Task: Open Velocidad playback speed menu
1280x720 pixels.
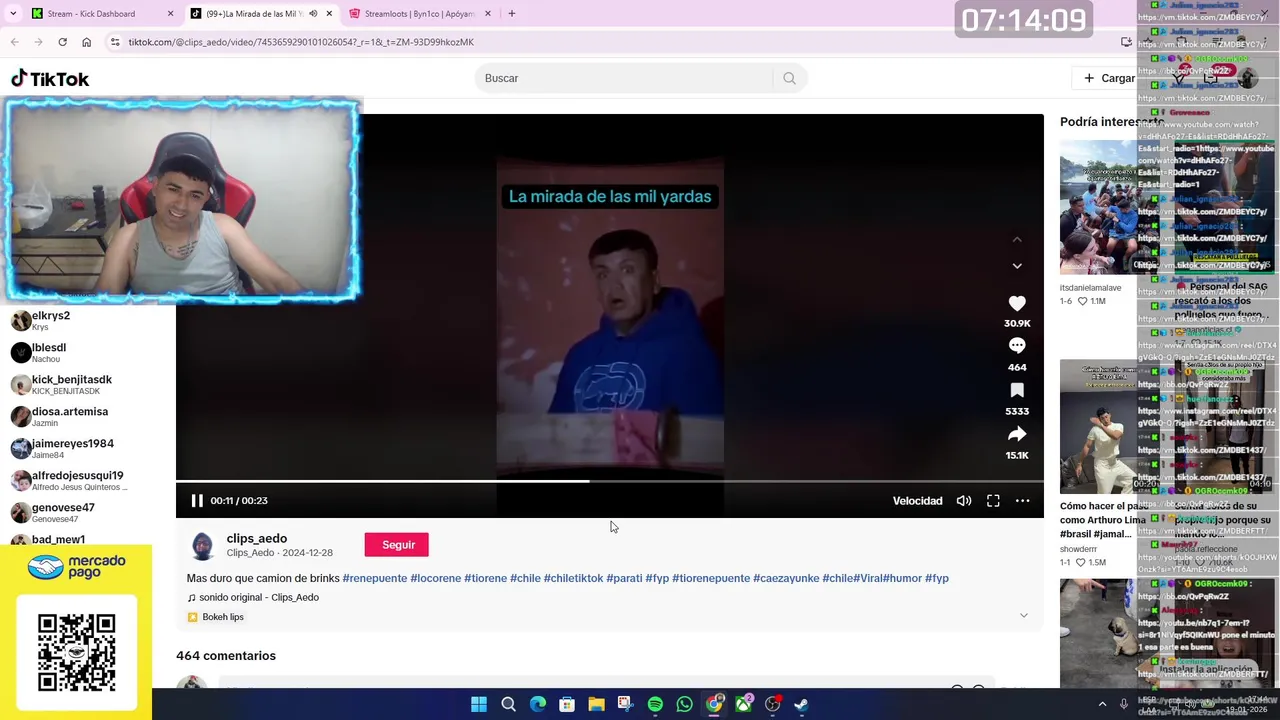Action: pos(917,501)
